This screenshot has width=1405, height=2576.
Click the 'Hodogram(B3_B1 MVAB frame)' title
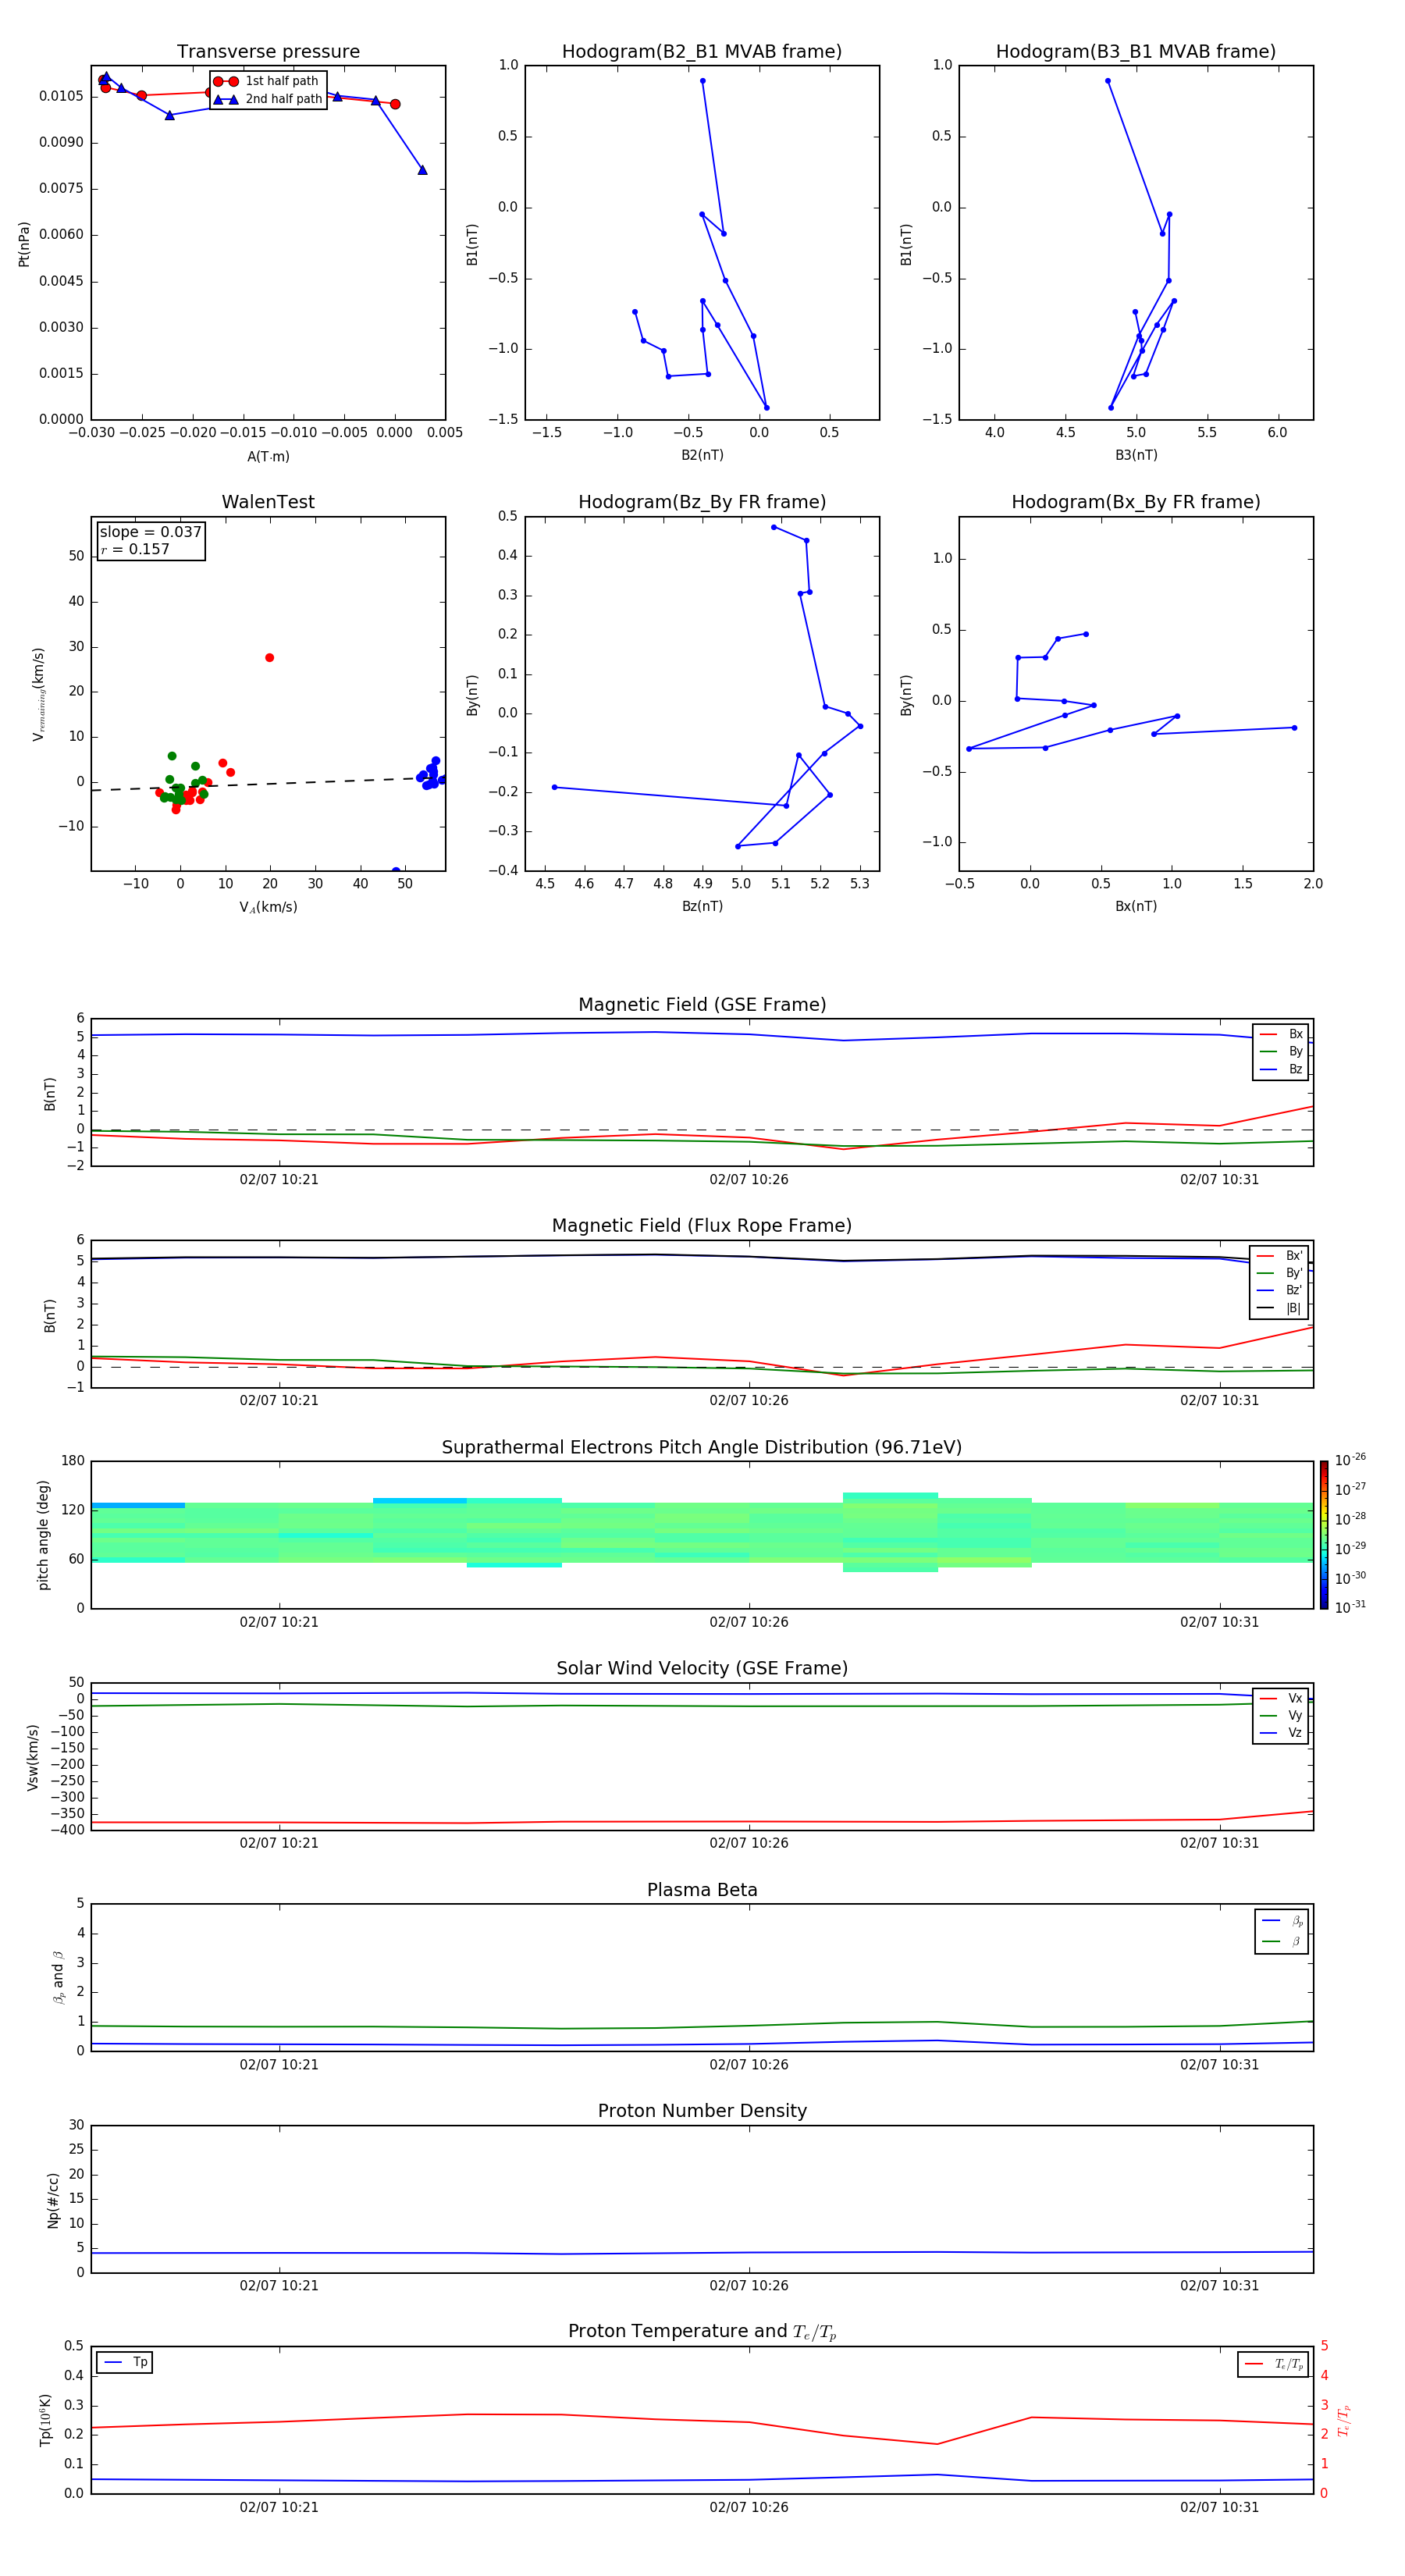[1136, 51]
